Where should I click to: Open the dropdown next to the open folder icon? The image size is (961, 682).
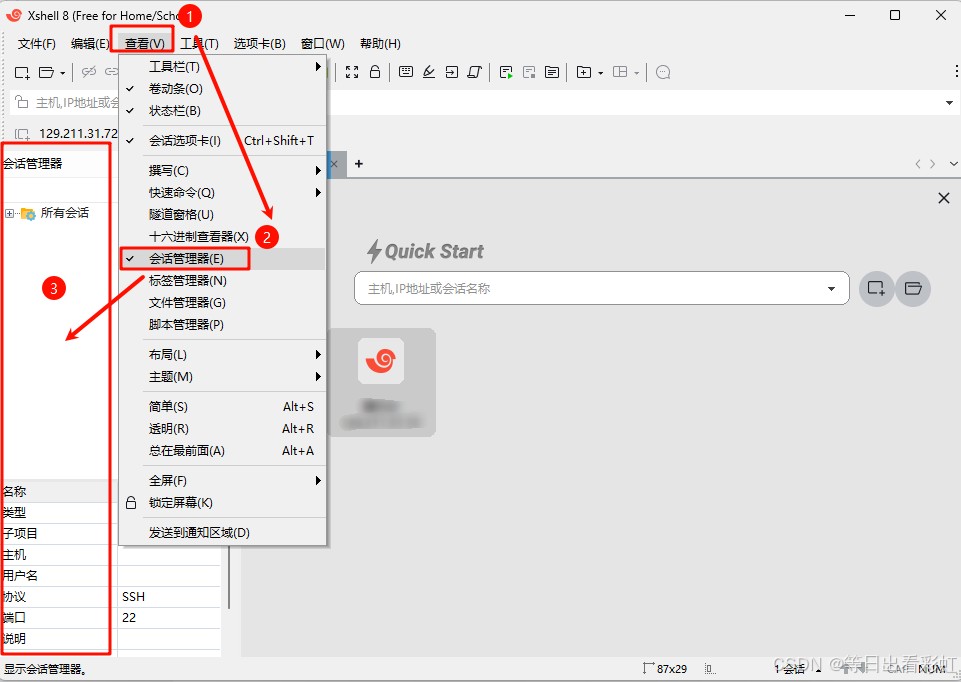click(x=63, y=73)
